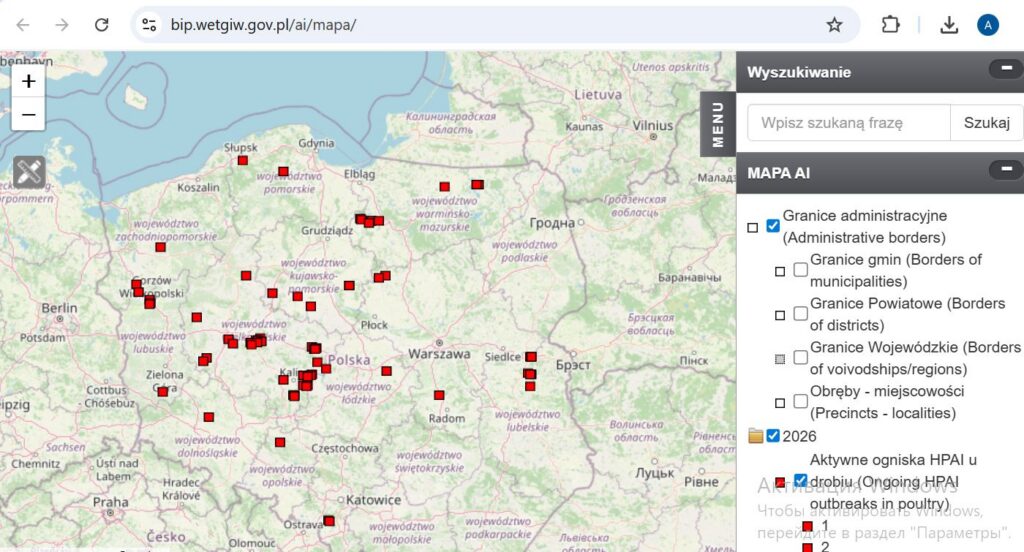The image size is (1024, 552).
Task: Open the browser downloads panel
Action: tap(949, 25)
